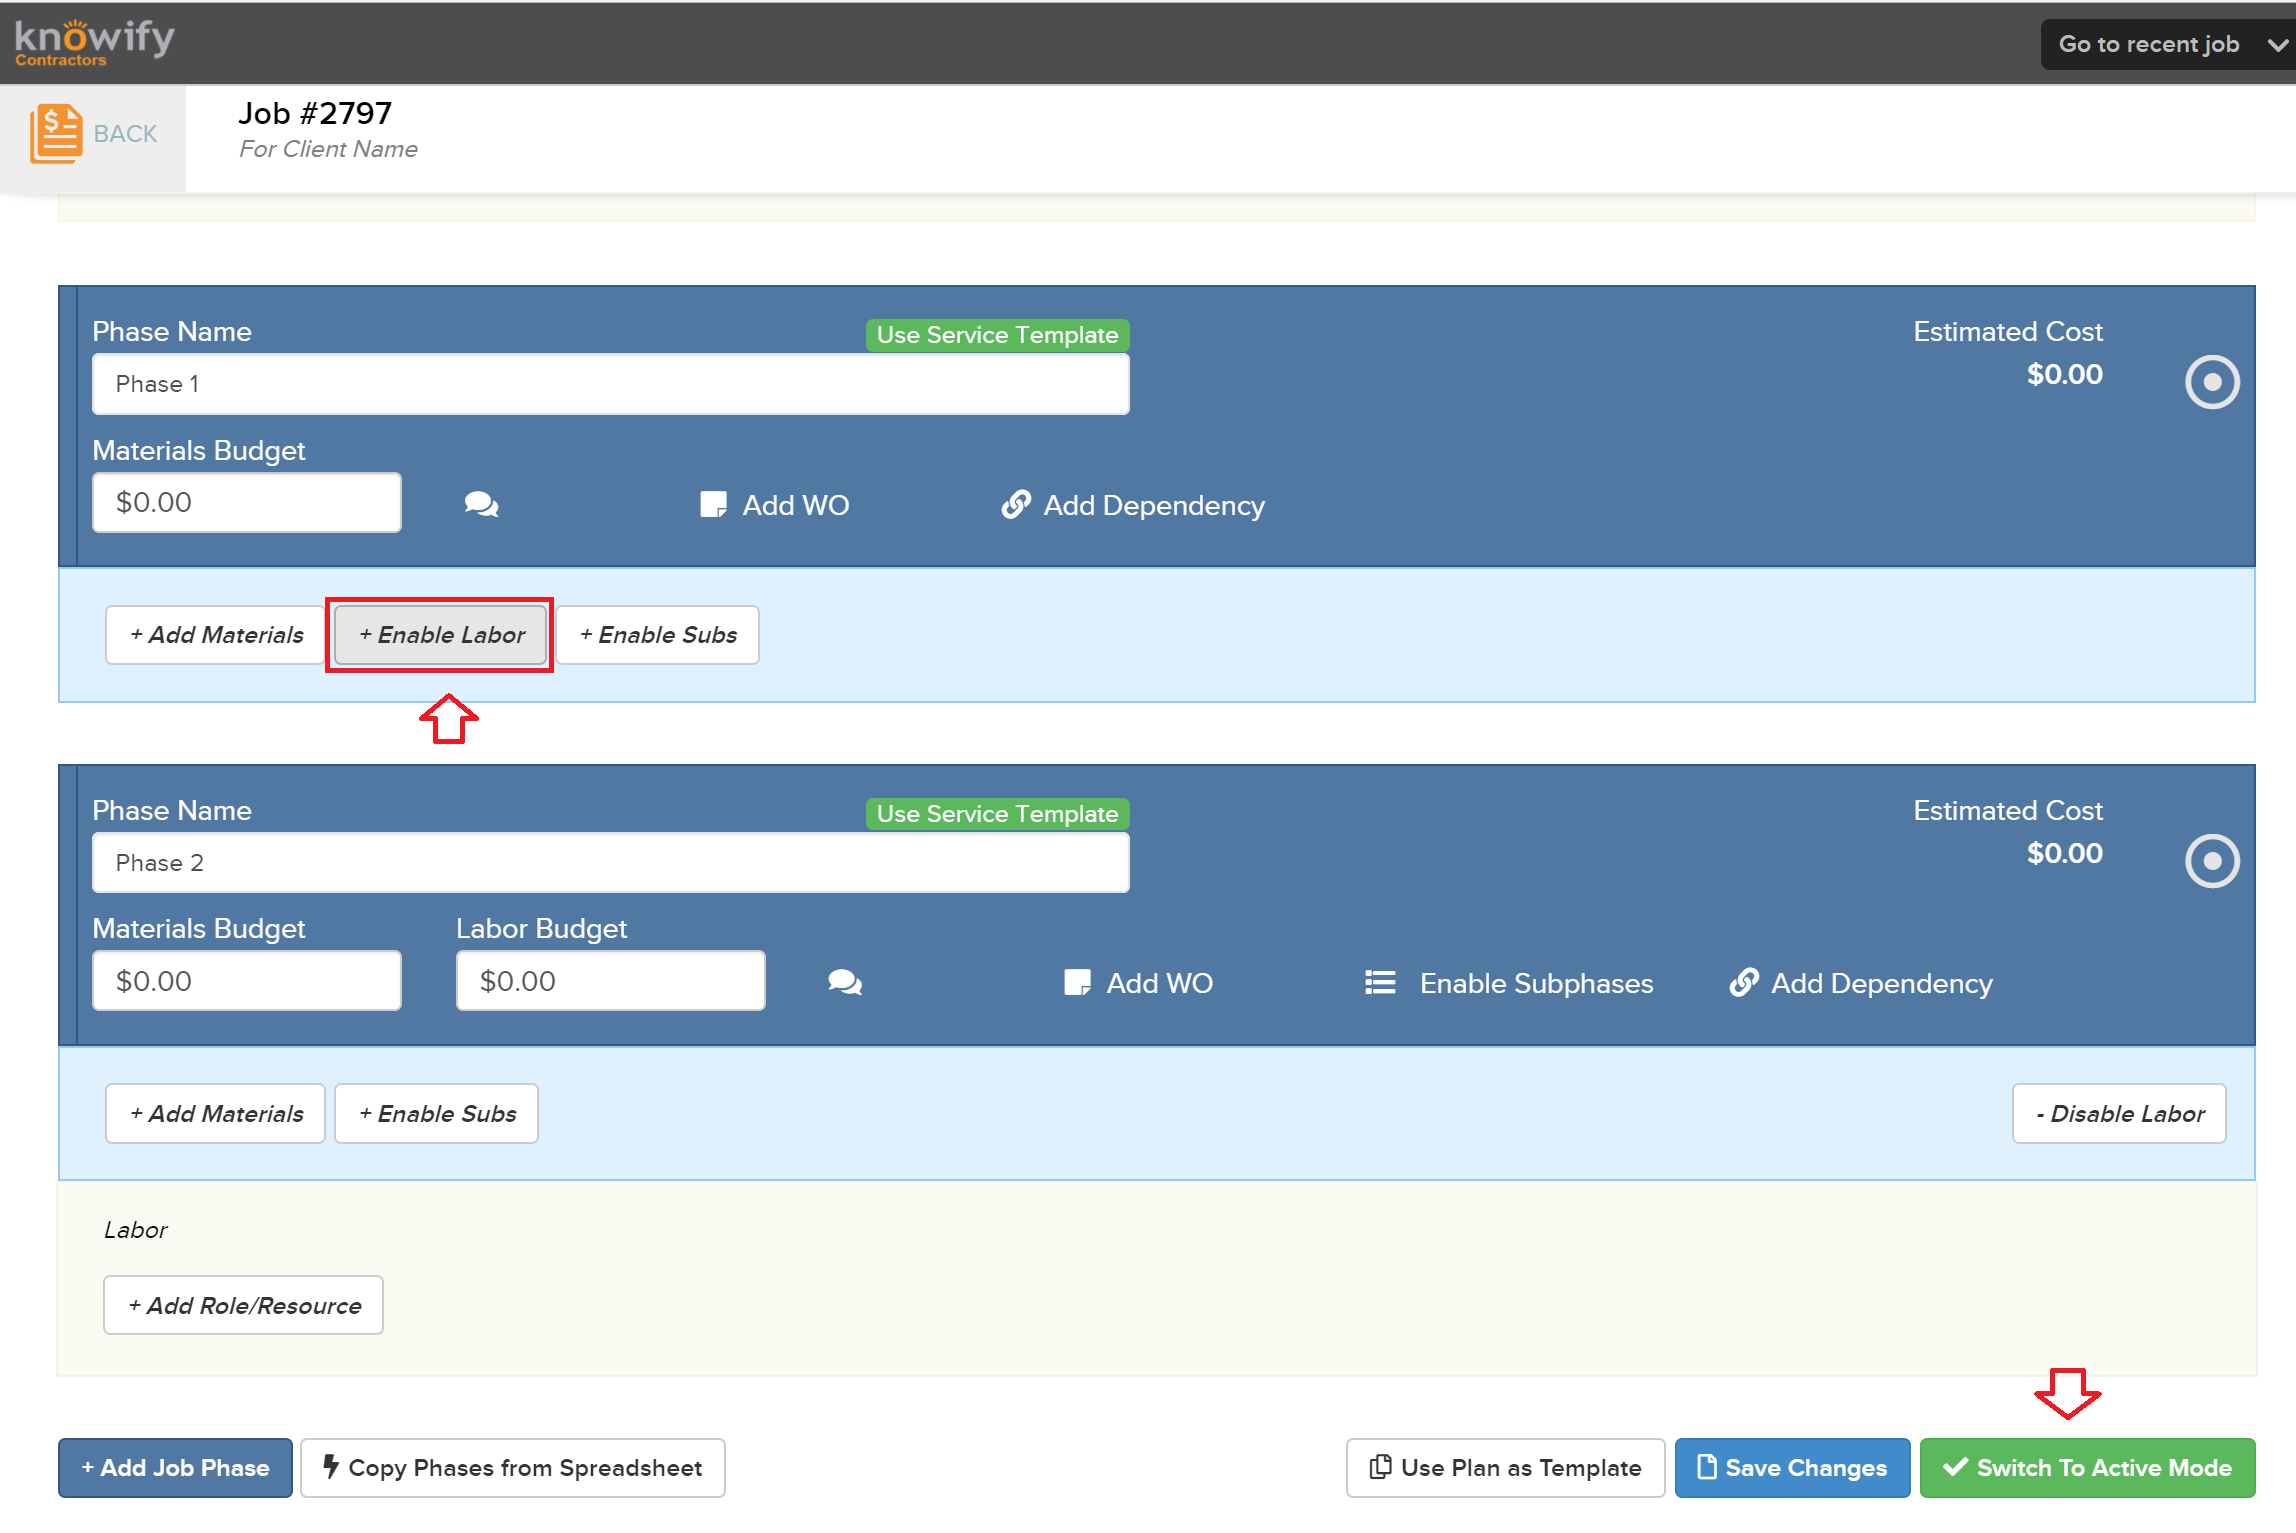The height and width of the screenshot is (1533, 2296).
Task: Click the Job #2797 title
Action: 315,113
